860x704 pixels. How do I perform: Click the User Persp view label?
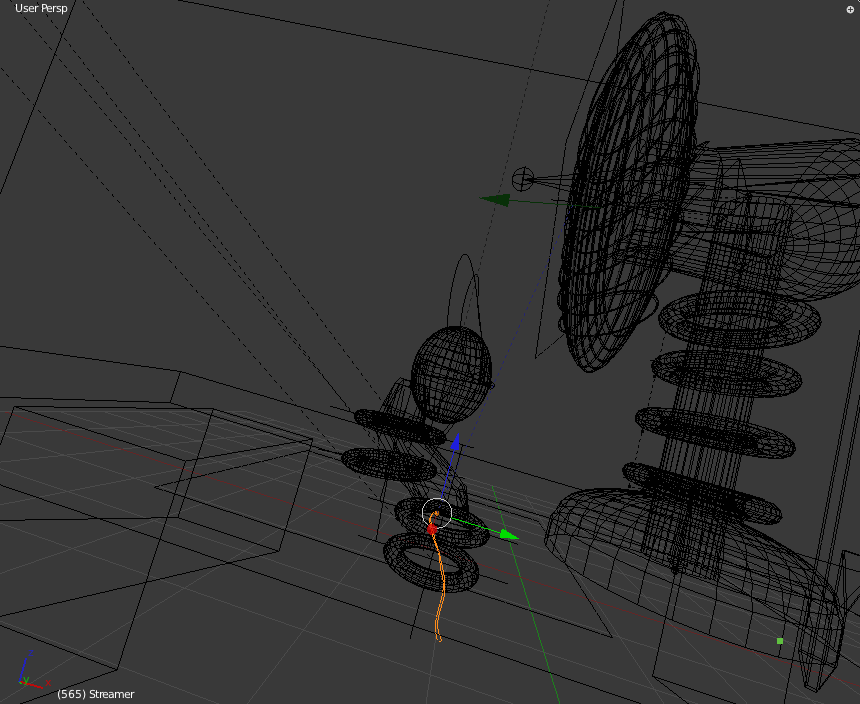point(41,8)
